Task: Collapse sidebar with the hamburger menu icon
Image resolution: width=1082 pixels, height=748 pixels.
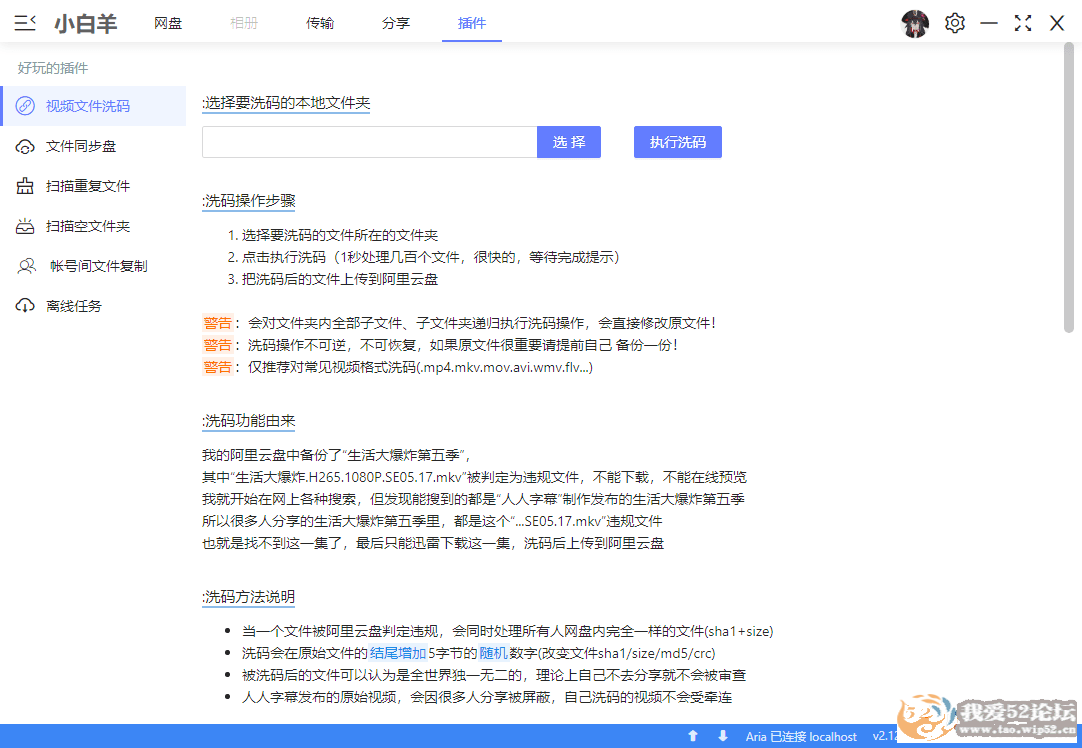Action: tap(25, 23)
